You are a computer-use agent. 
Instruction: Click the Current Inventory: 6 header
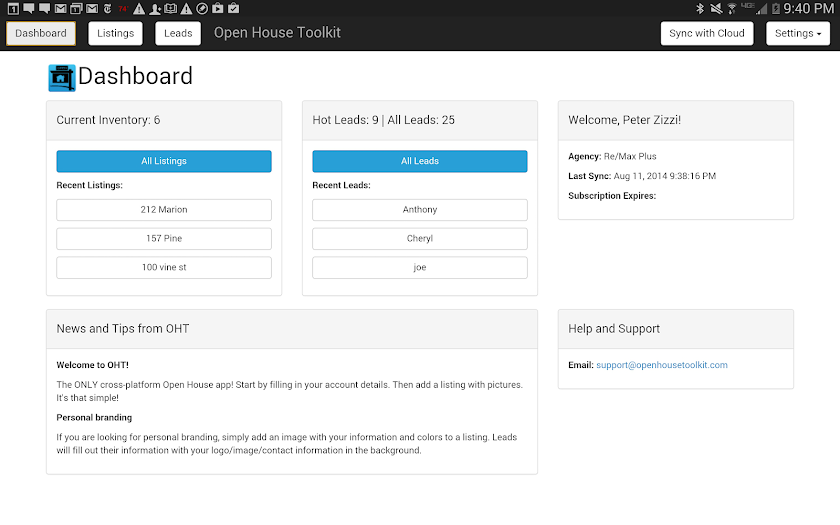pos(164,121)
